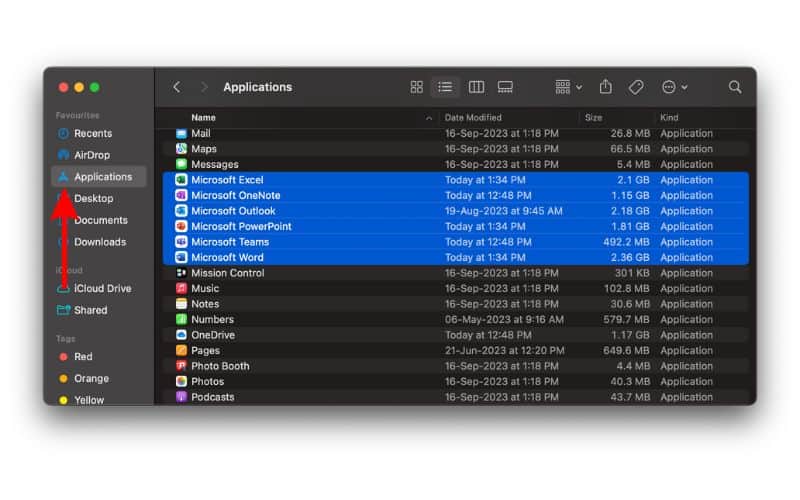Screen dimensions: 800x500
Task: Open the Group By dropdown
Action: coord(568,87)
